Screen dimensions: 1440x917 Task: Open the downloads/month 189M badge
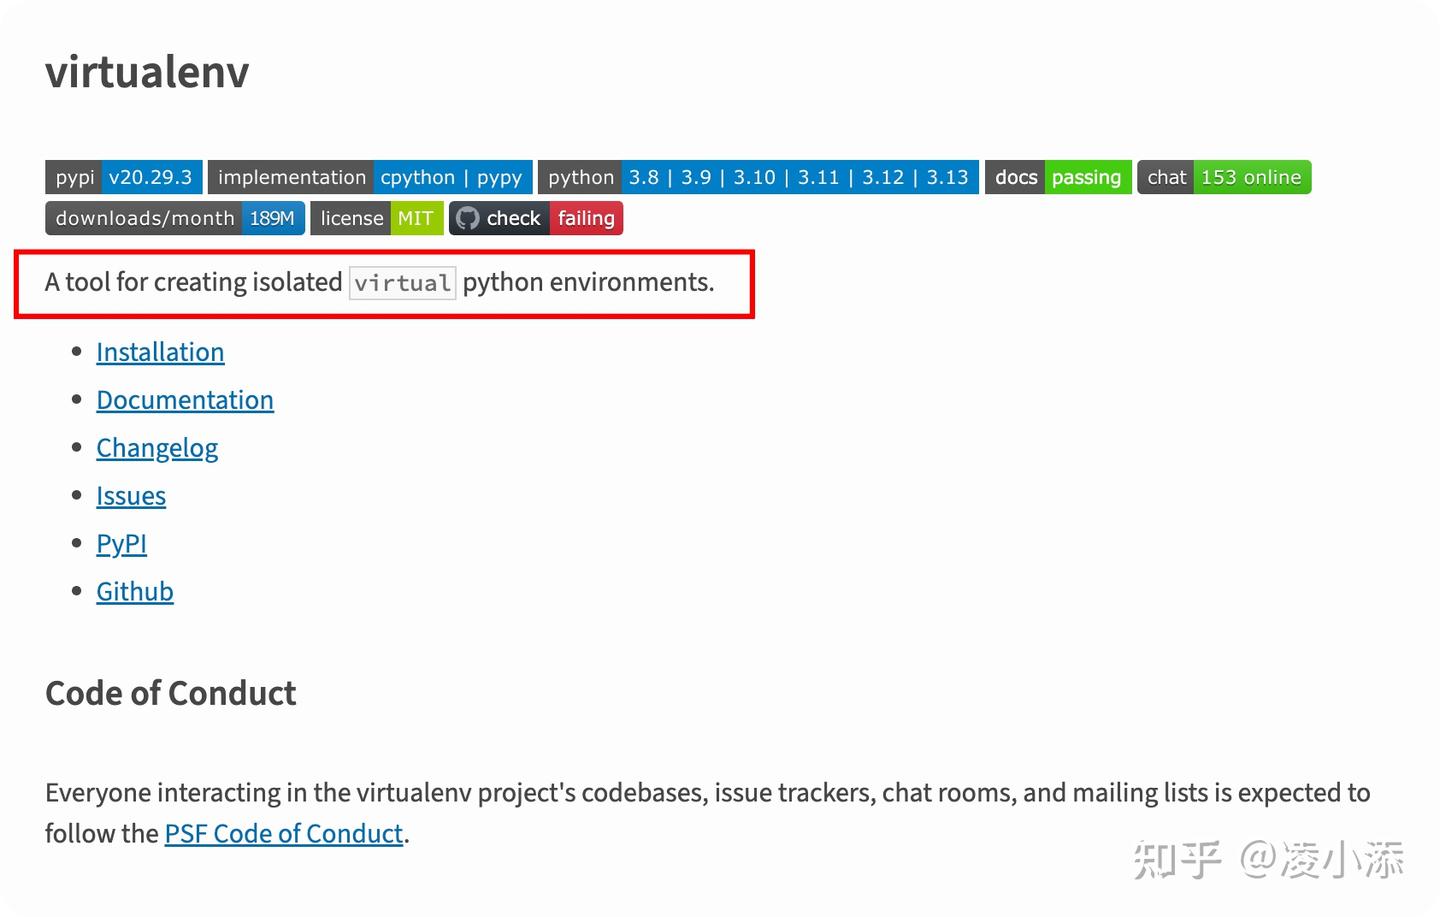click(x=175, y=218)
